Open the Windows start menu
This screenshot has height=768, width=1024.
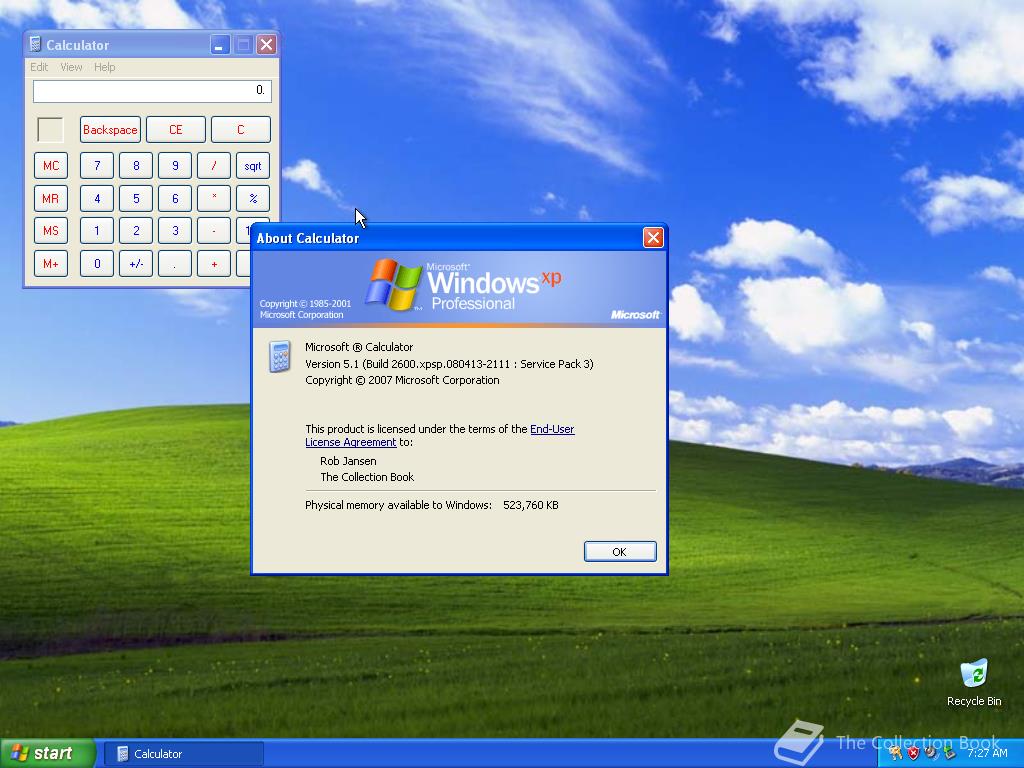click(48, 754)
